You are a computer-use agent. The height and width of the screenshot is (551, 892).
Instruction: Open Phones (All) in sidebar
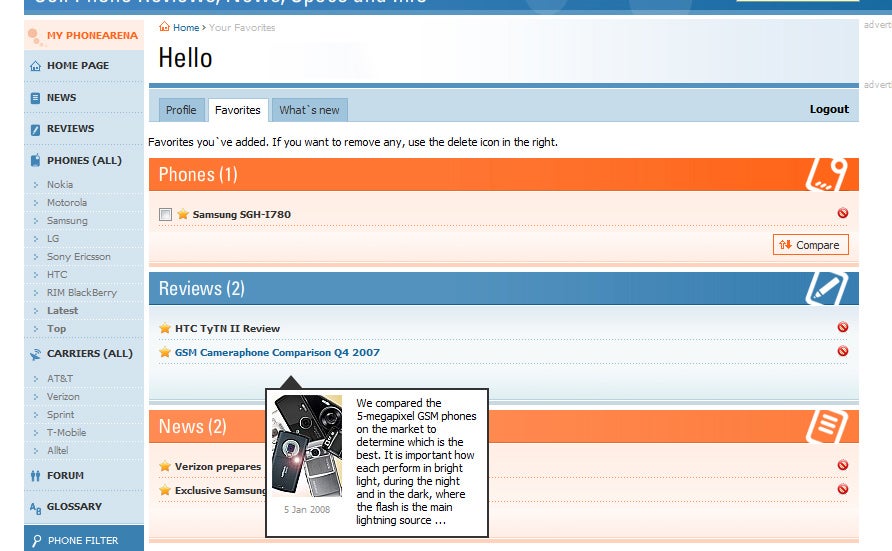[x=84, y=160]
